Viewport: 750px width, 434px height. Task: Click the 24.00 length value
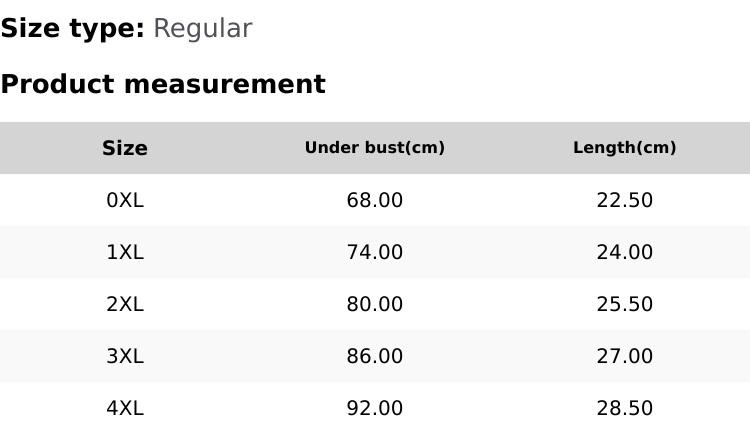(625, 252)
